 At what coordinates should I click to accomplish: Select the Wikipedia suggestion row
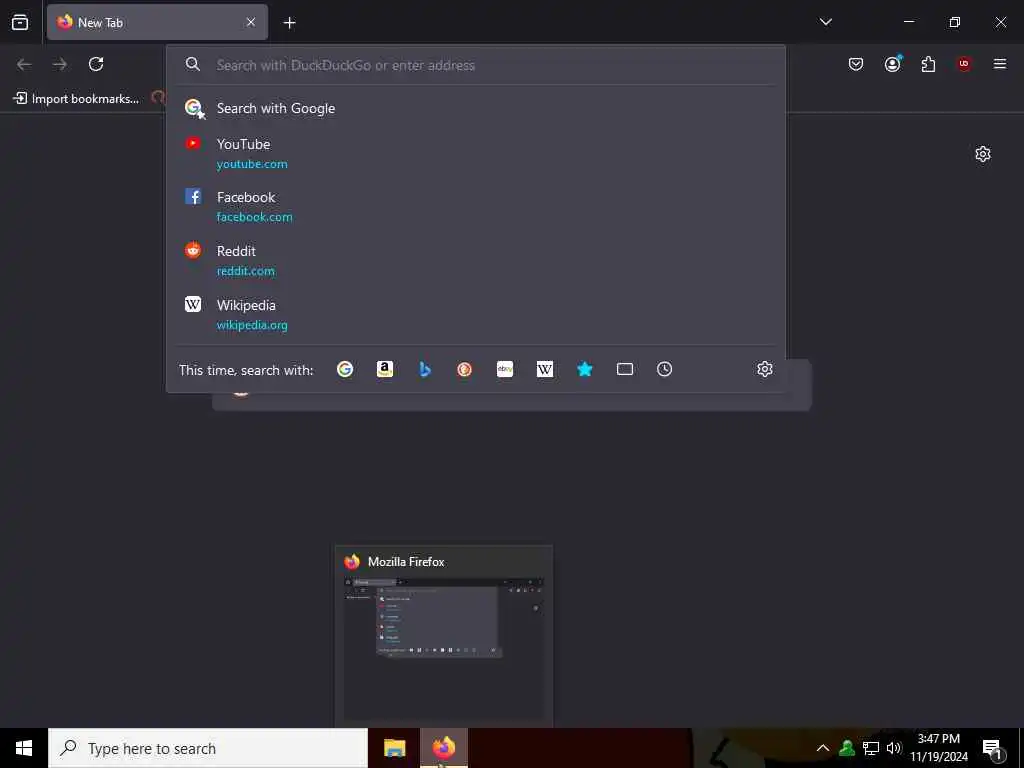[x=476, y=314]
